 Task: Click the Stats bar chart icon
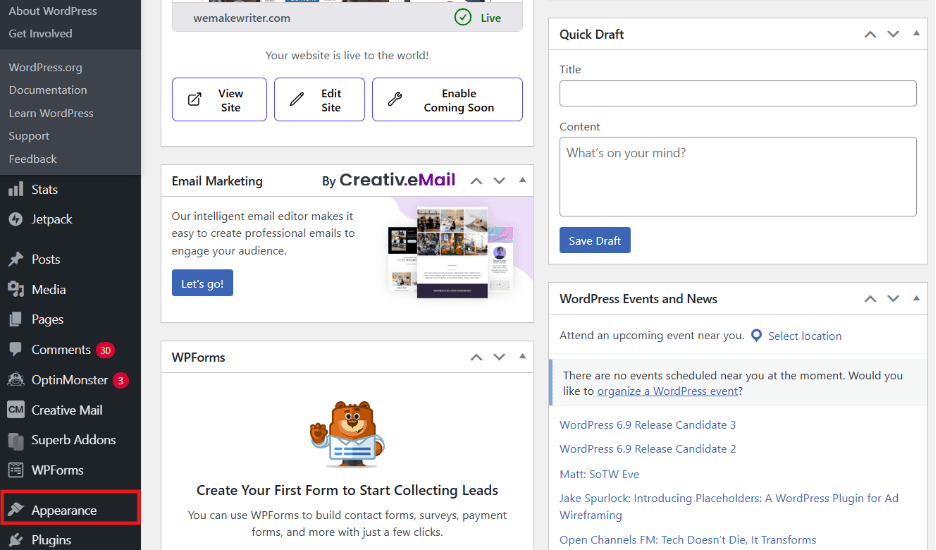pos(15,189)
